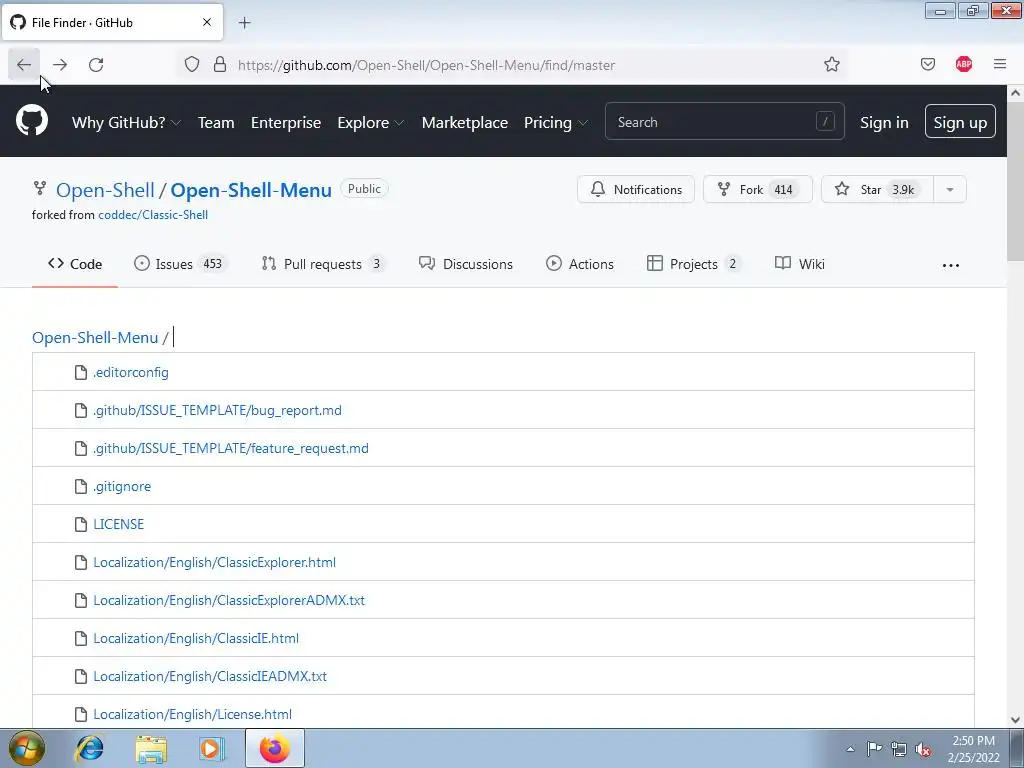Launch Windows Media Player from taskbar
The height and width of the screenshot is (768, 1024).
point(212,748)
